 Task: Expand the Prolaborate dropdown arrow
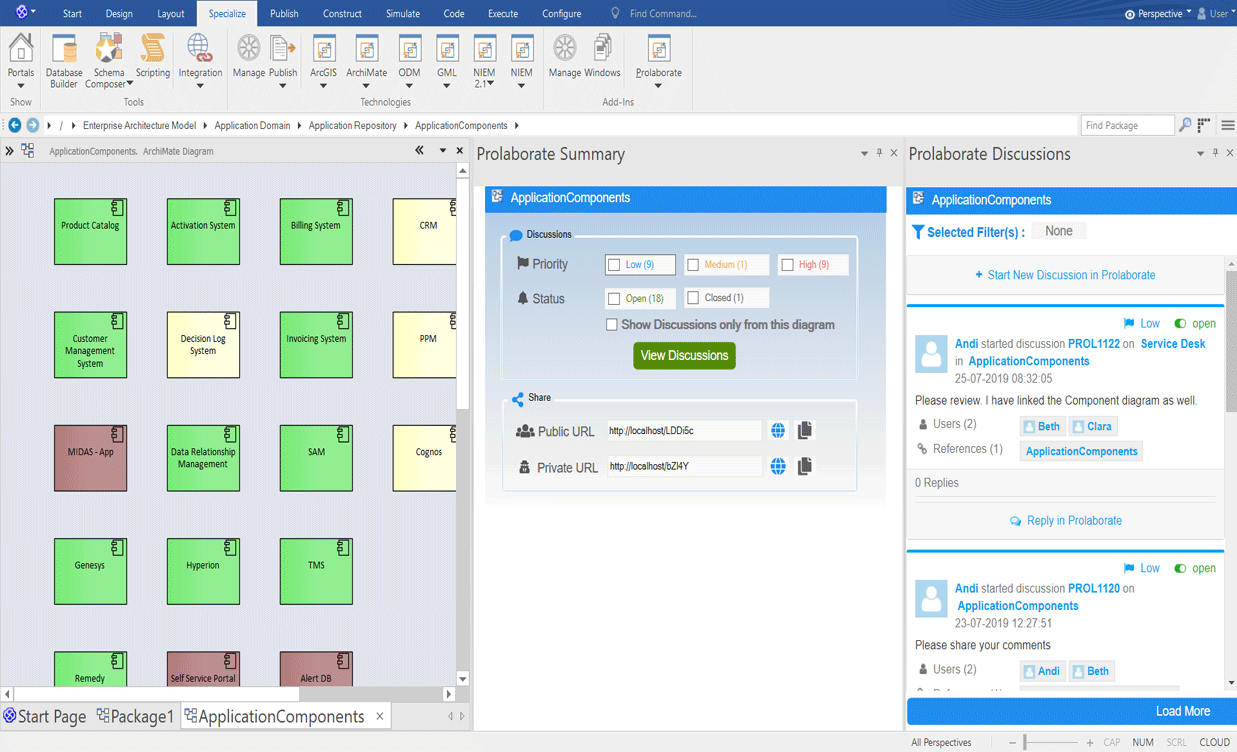(658, 86)
